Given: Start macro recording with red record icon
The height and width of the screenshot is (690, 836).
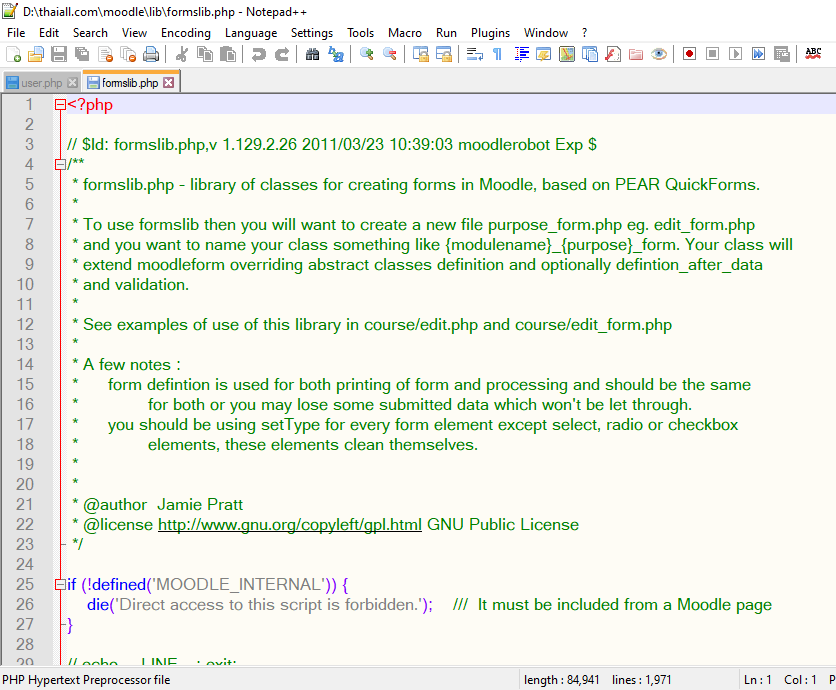Looking at the screenshot, I should tap(689, 54).
